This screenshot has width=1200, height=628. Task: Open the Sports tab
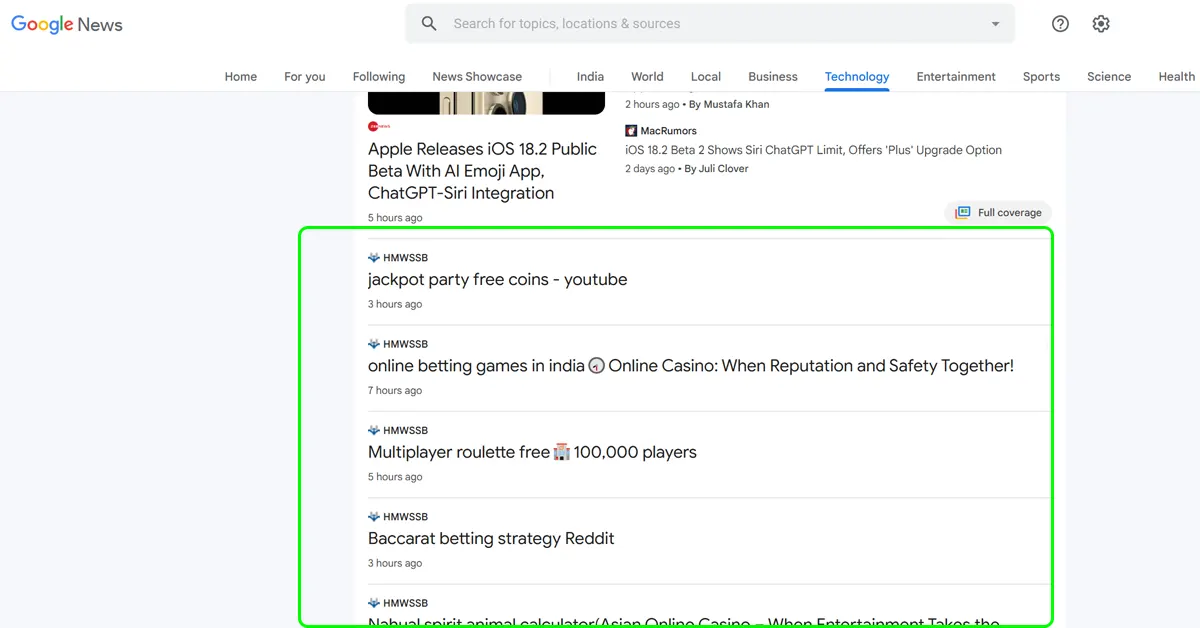pyautogui.click(x=1041, y=77)
